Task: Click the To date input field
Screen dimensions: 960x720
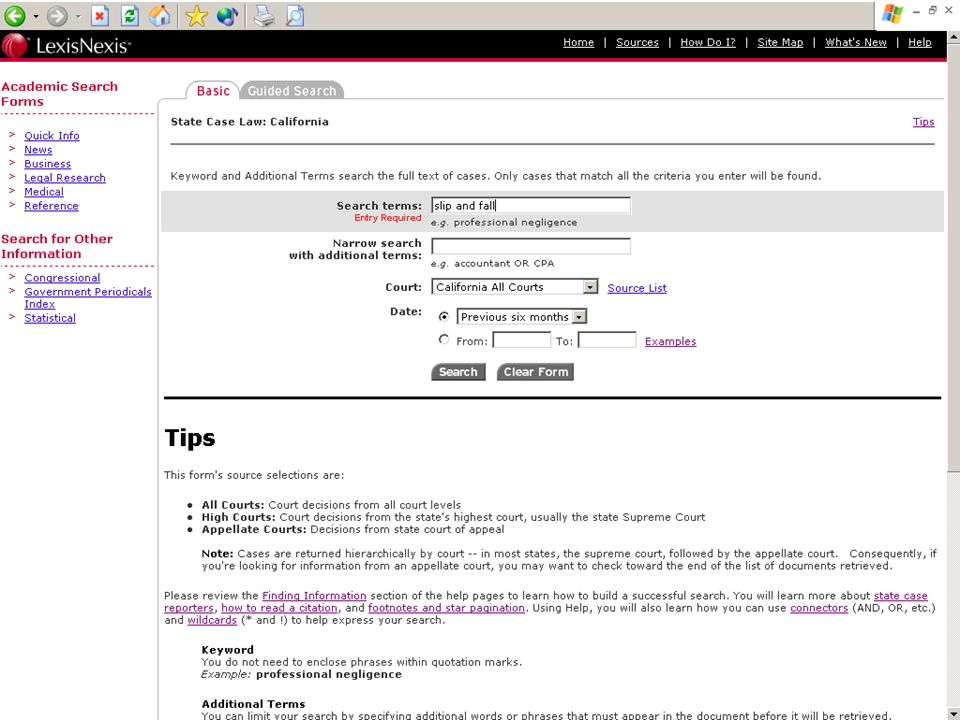Action: [607, 340]
